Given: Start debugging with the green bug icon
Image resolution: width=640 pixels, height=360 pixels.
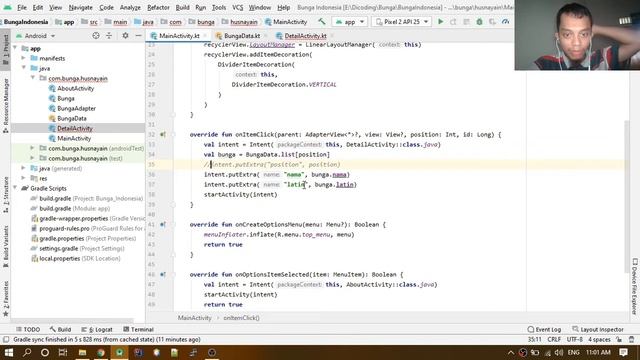Looking at the screenshot, I should pos(479,22).
